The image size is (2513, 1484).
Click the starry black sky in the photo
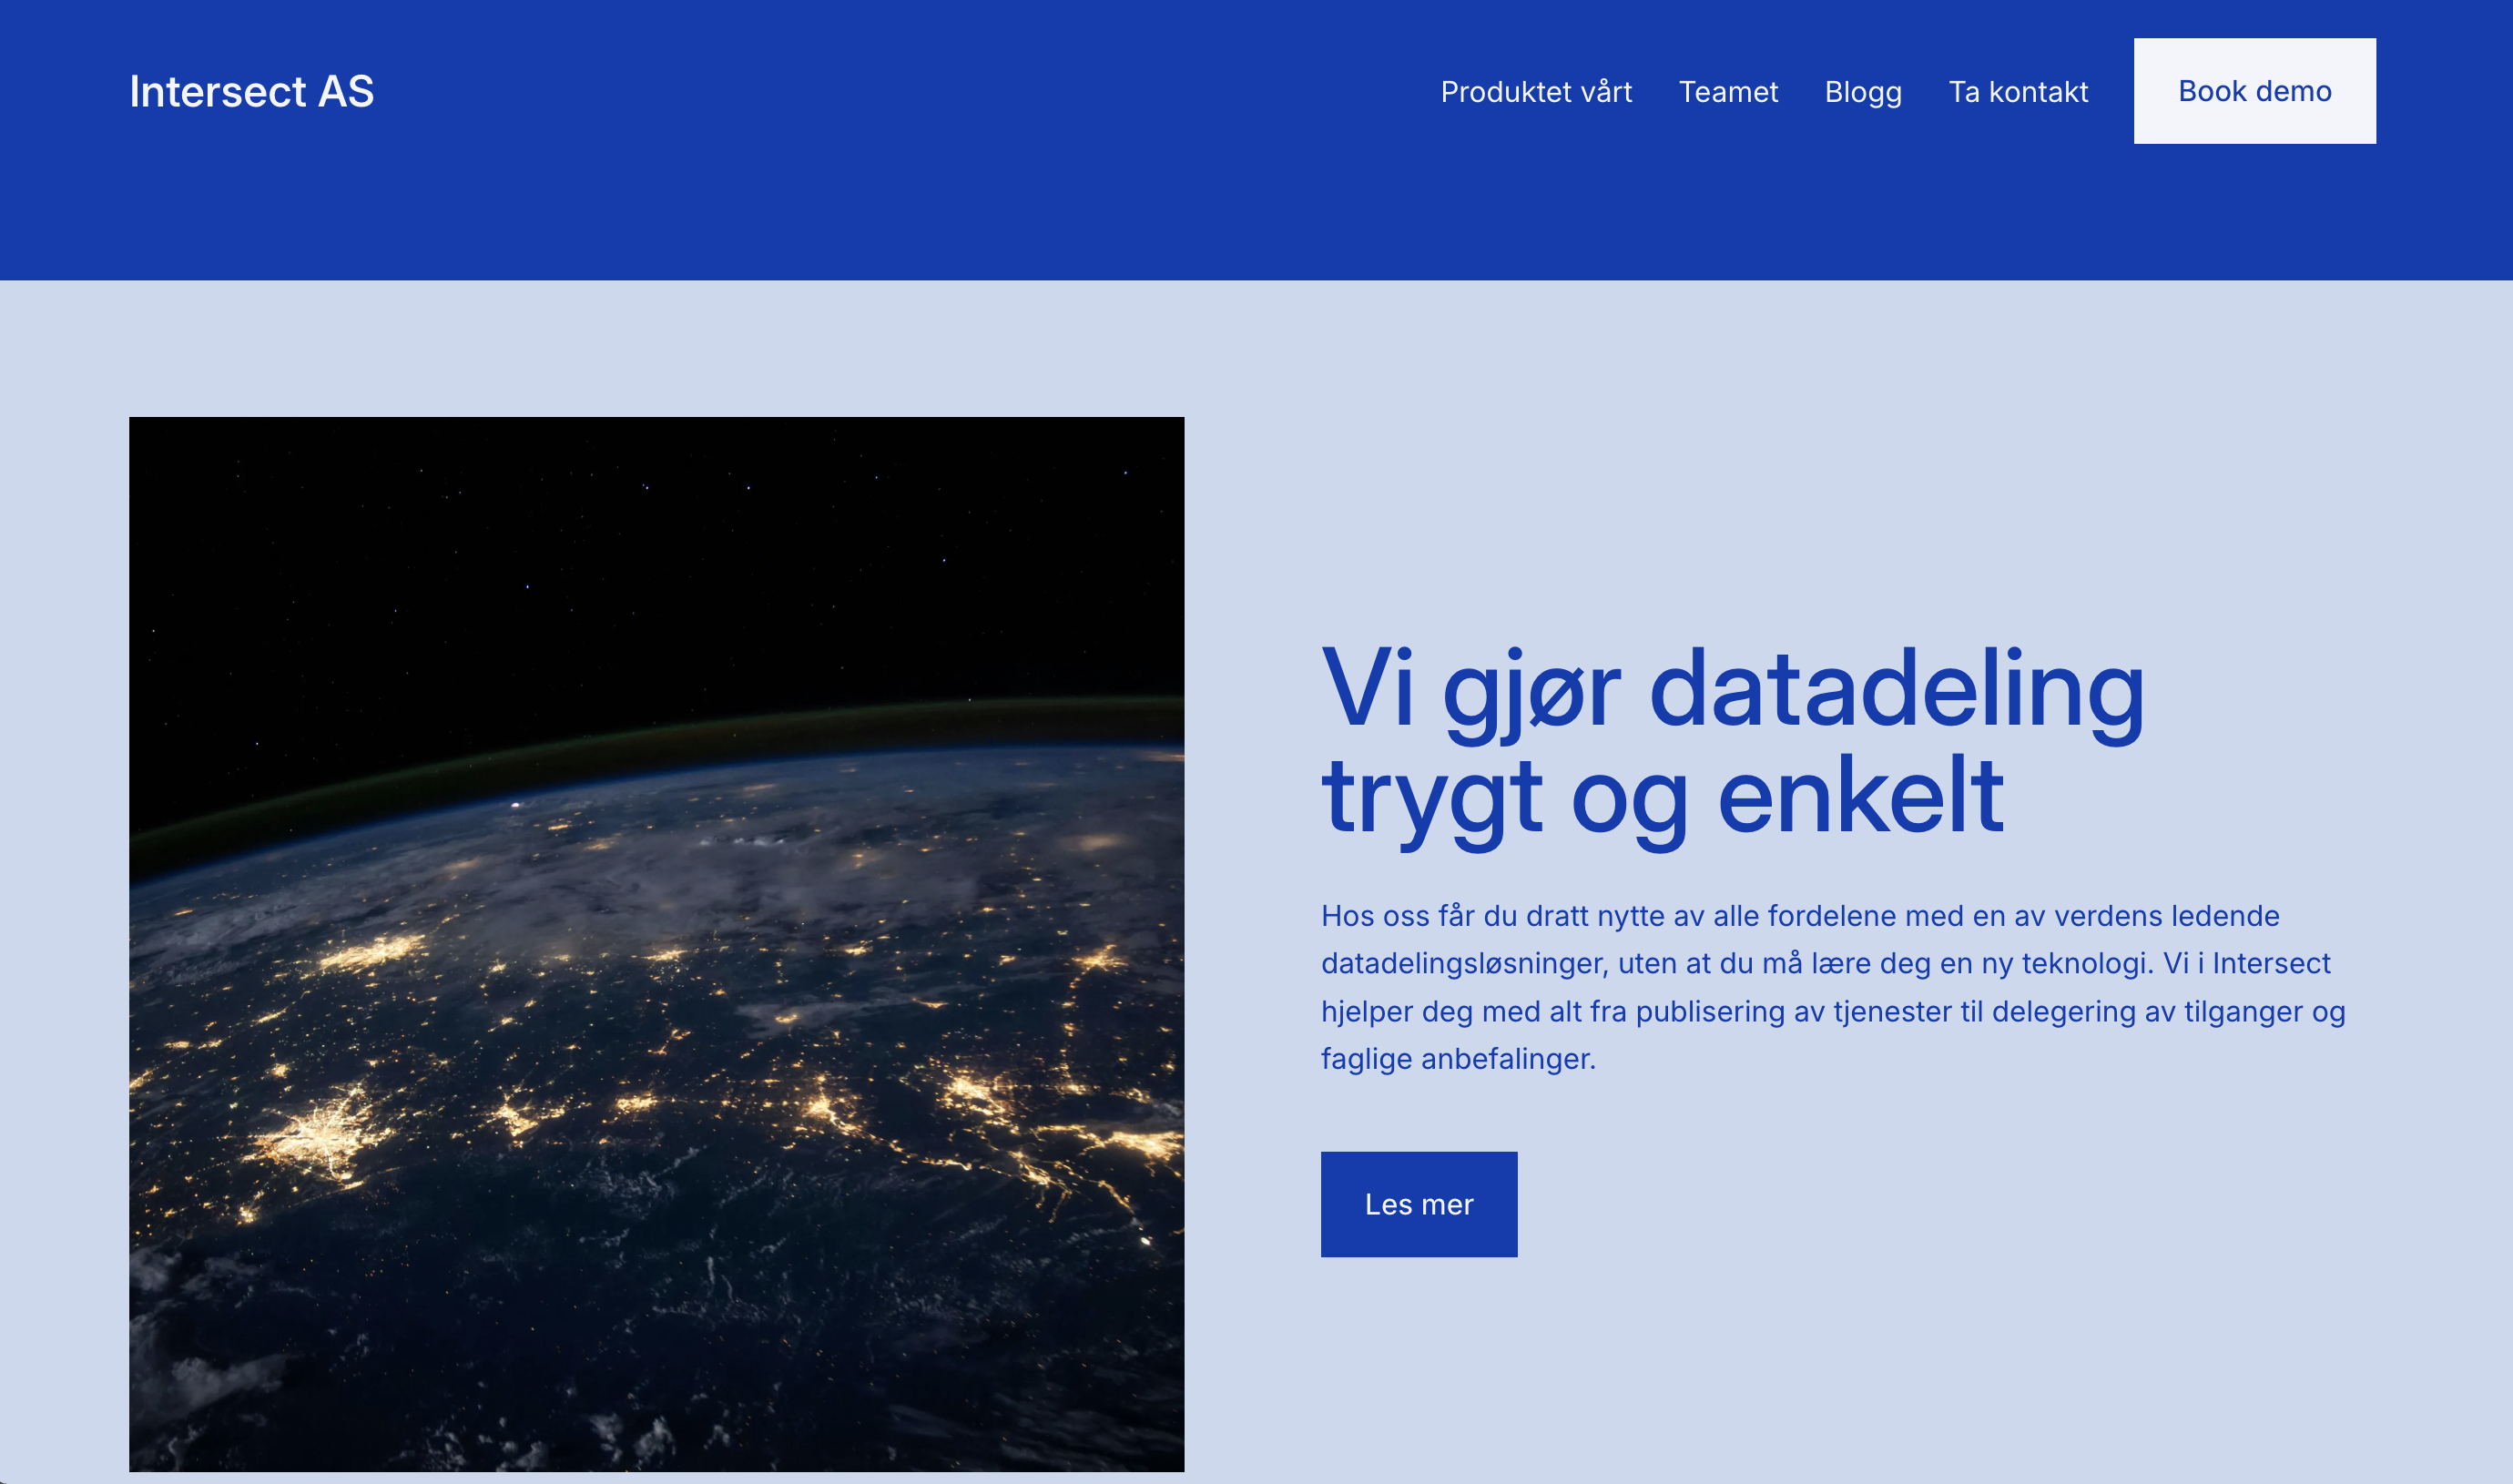656,550
